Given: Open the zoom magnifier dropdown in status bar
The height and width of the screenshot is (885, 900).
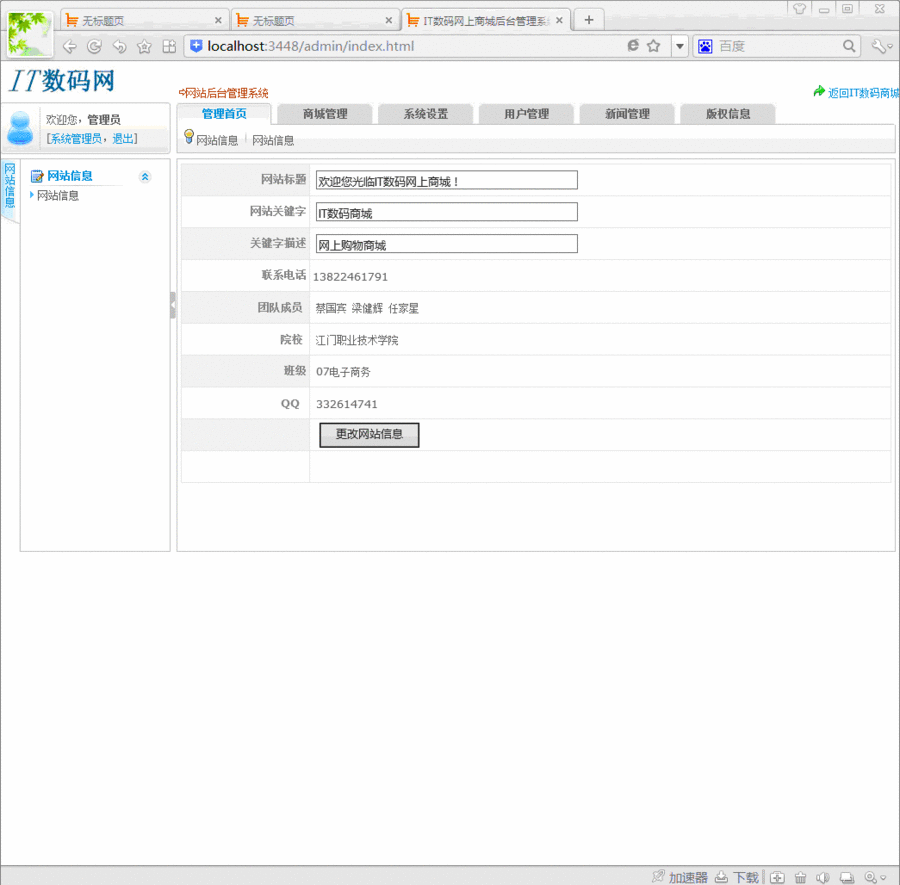Looking at the screenshot, I should pyautogui.click(x=875, y=877).
